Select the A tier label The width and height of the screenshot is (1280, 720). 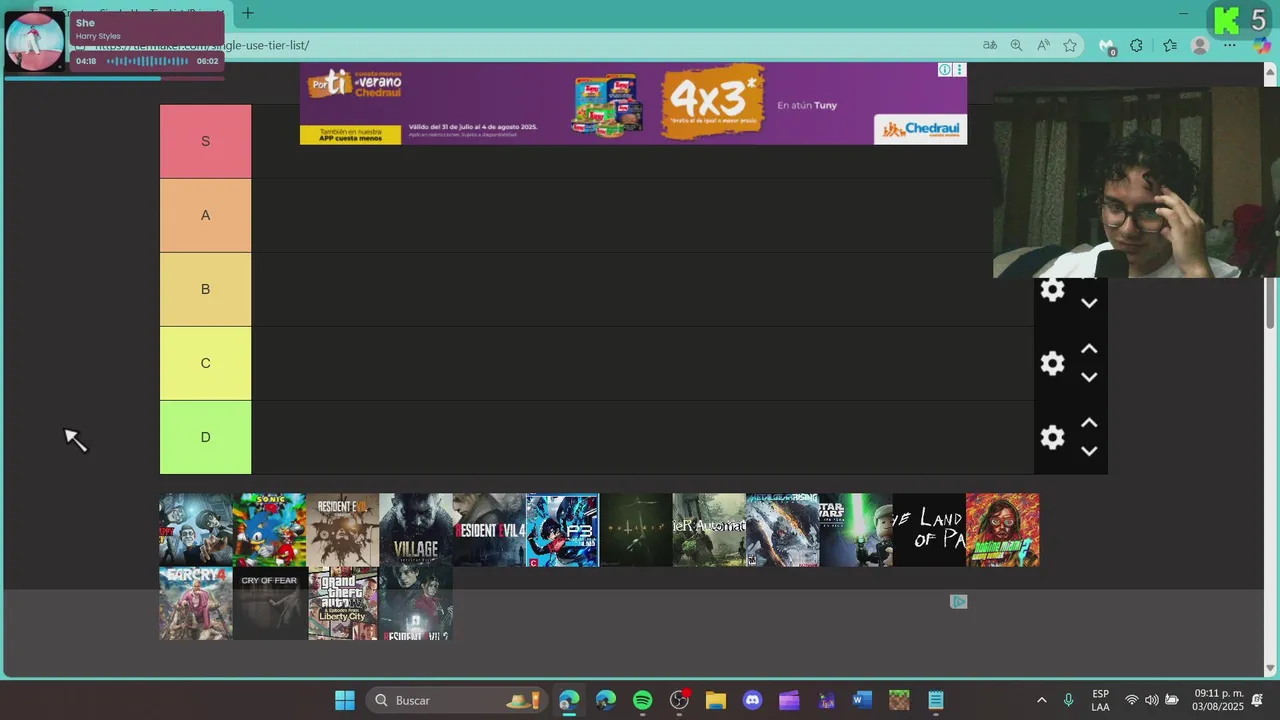(x=205, y=215)
